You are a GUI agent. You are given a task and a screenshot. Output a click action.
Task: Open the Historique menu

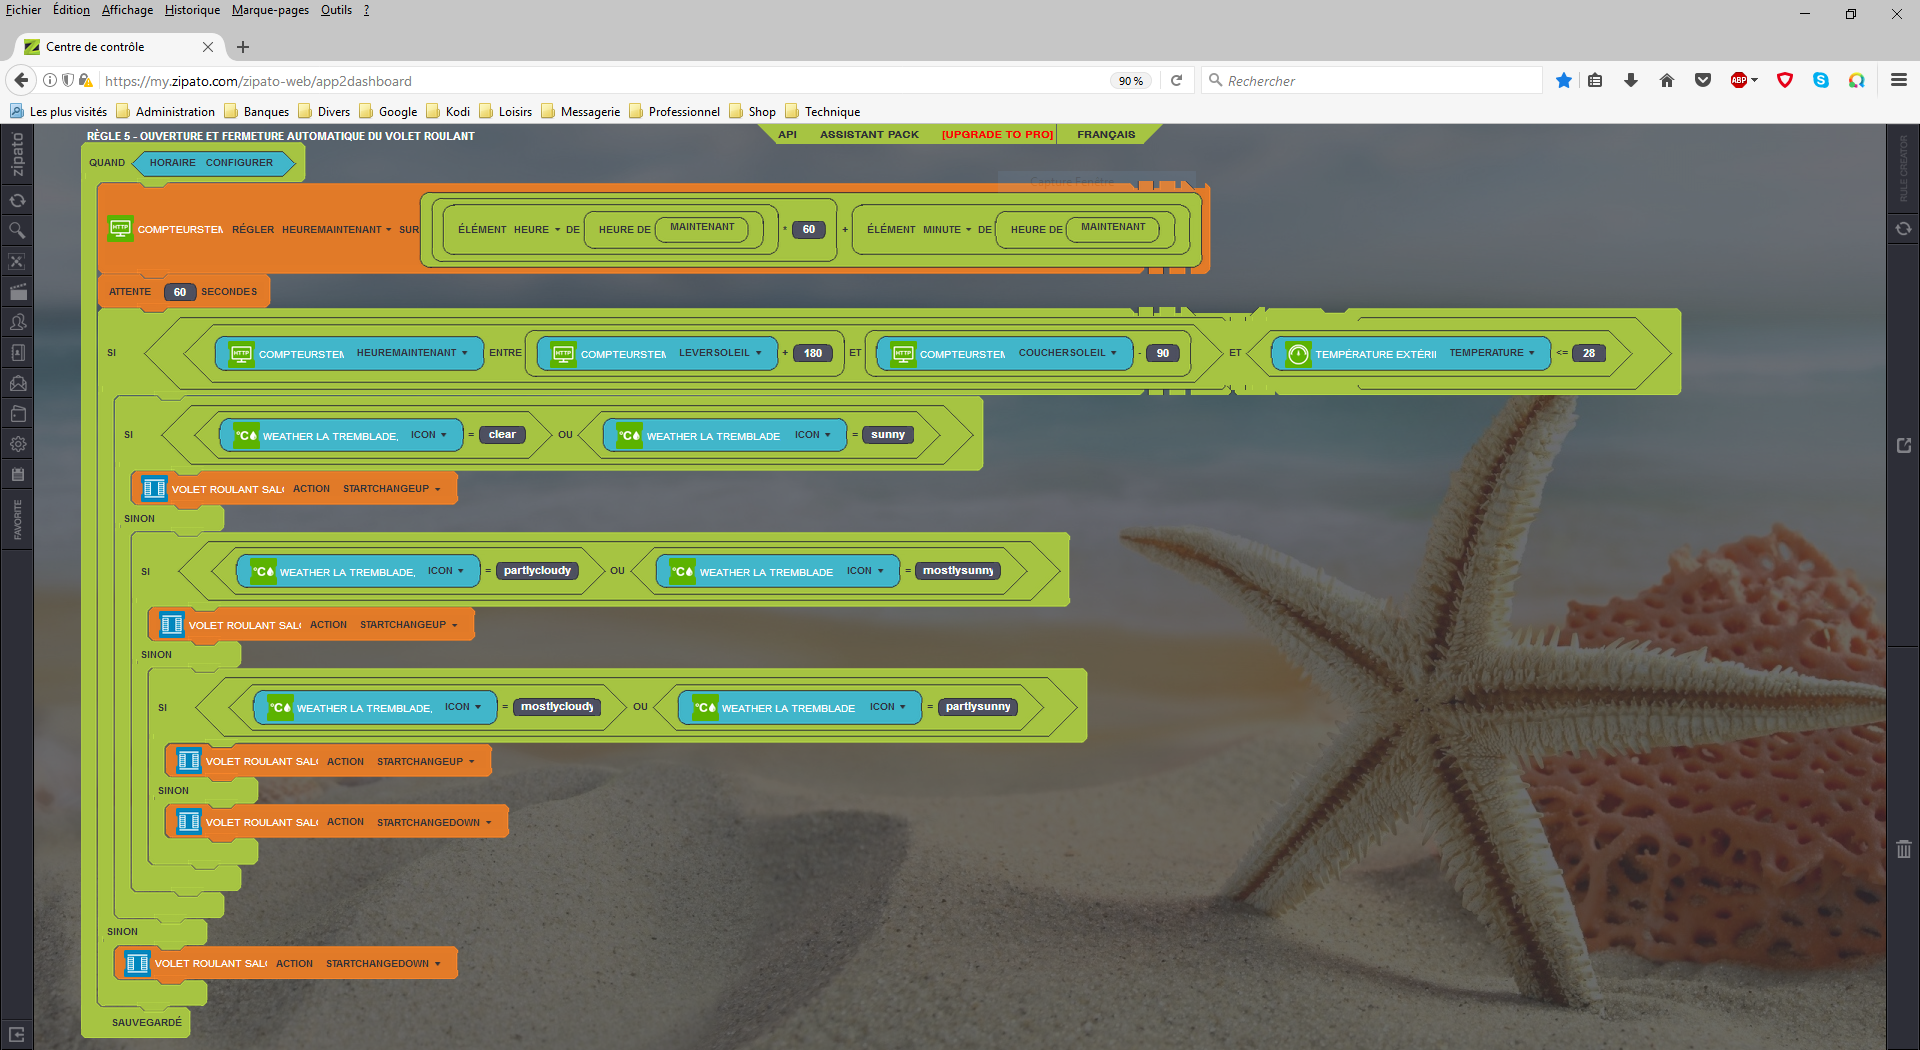(x=192, y=10)
